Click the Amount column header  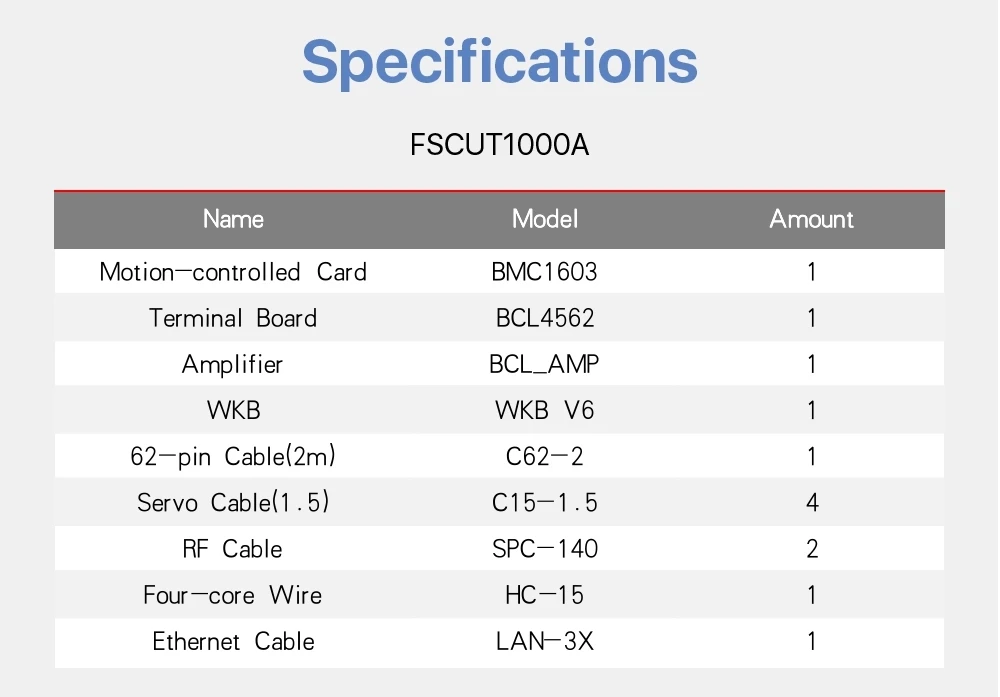click(x=811, y=219)
